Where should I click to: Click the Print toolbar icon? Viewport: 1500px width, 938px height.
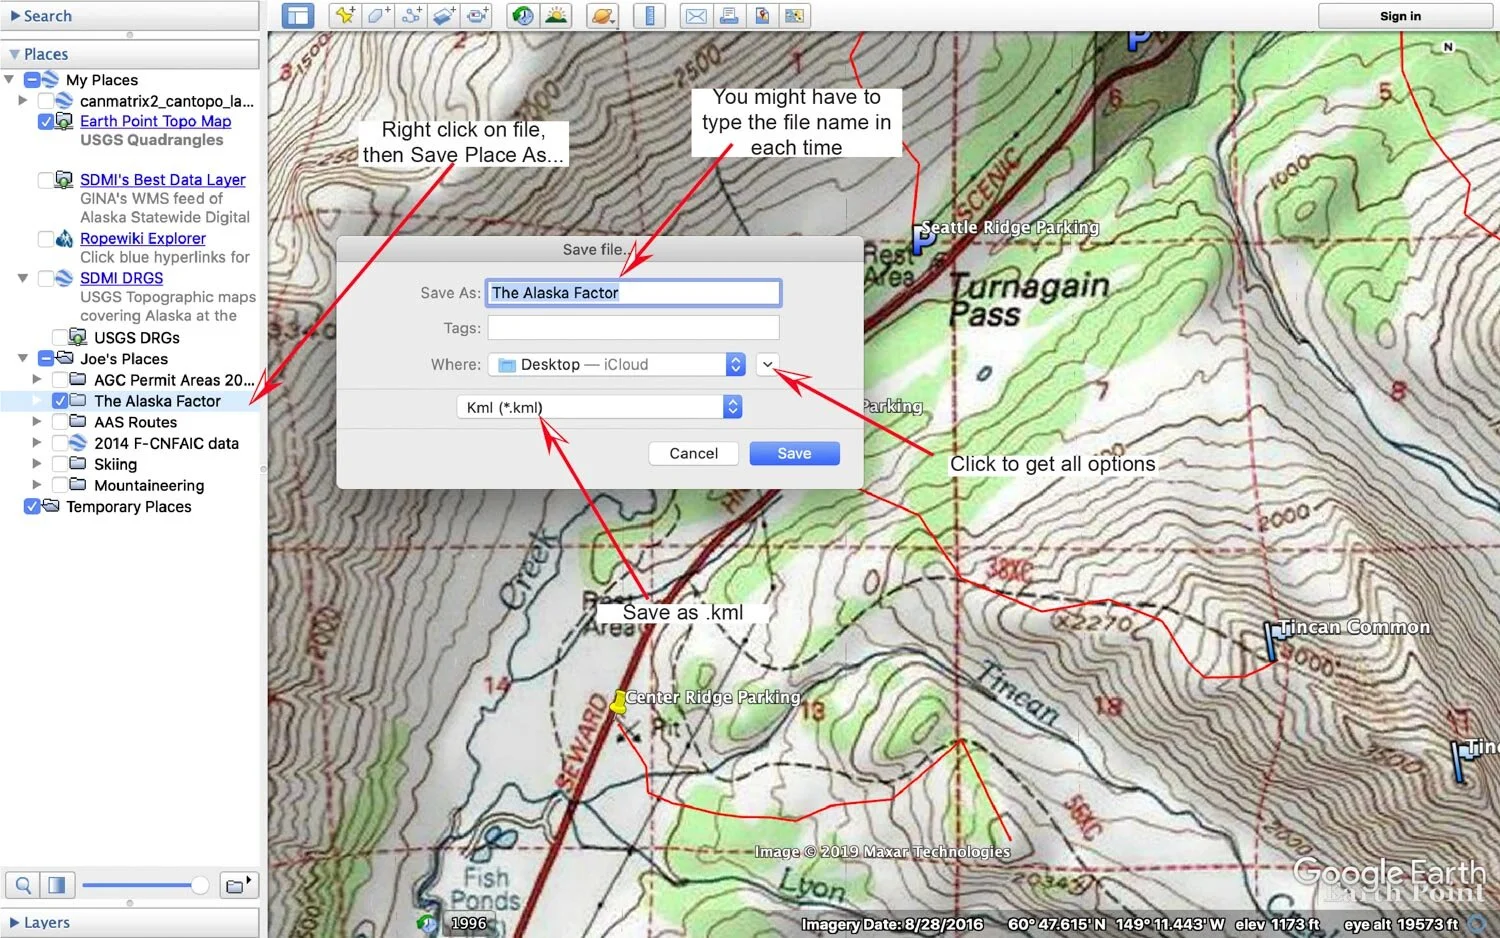pyautogui.click(x=729, y=15)
